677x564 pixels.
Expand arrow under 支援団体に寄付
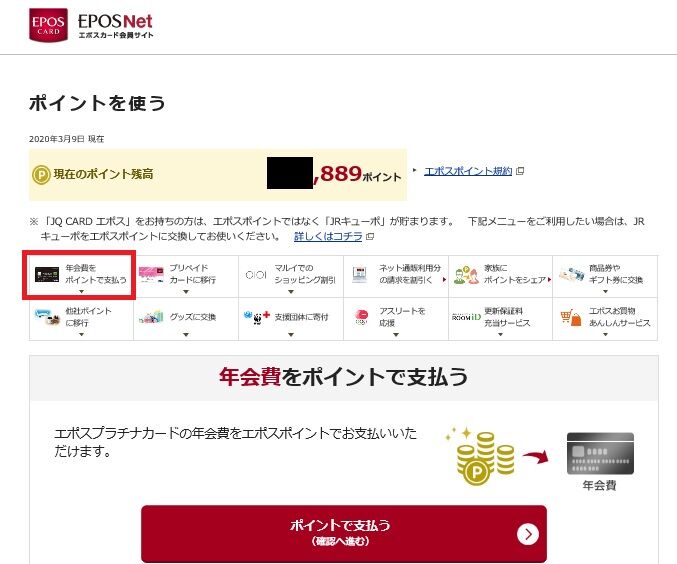[291, 334]
